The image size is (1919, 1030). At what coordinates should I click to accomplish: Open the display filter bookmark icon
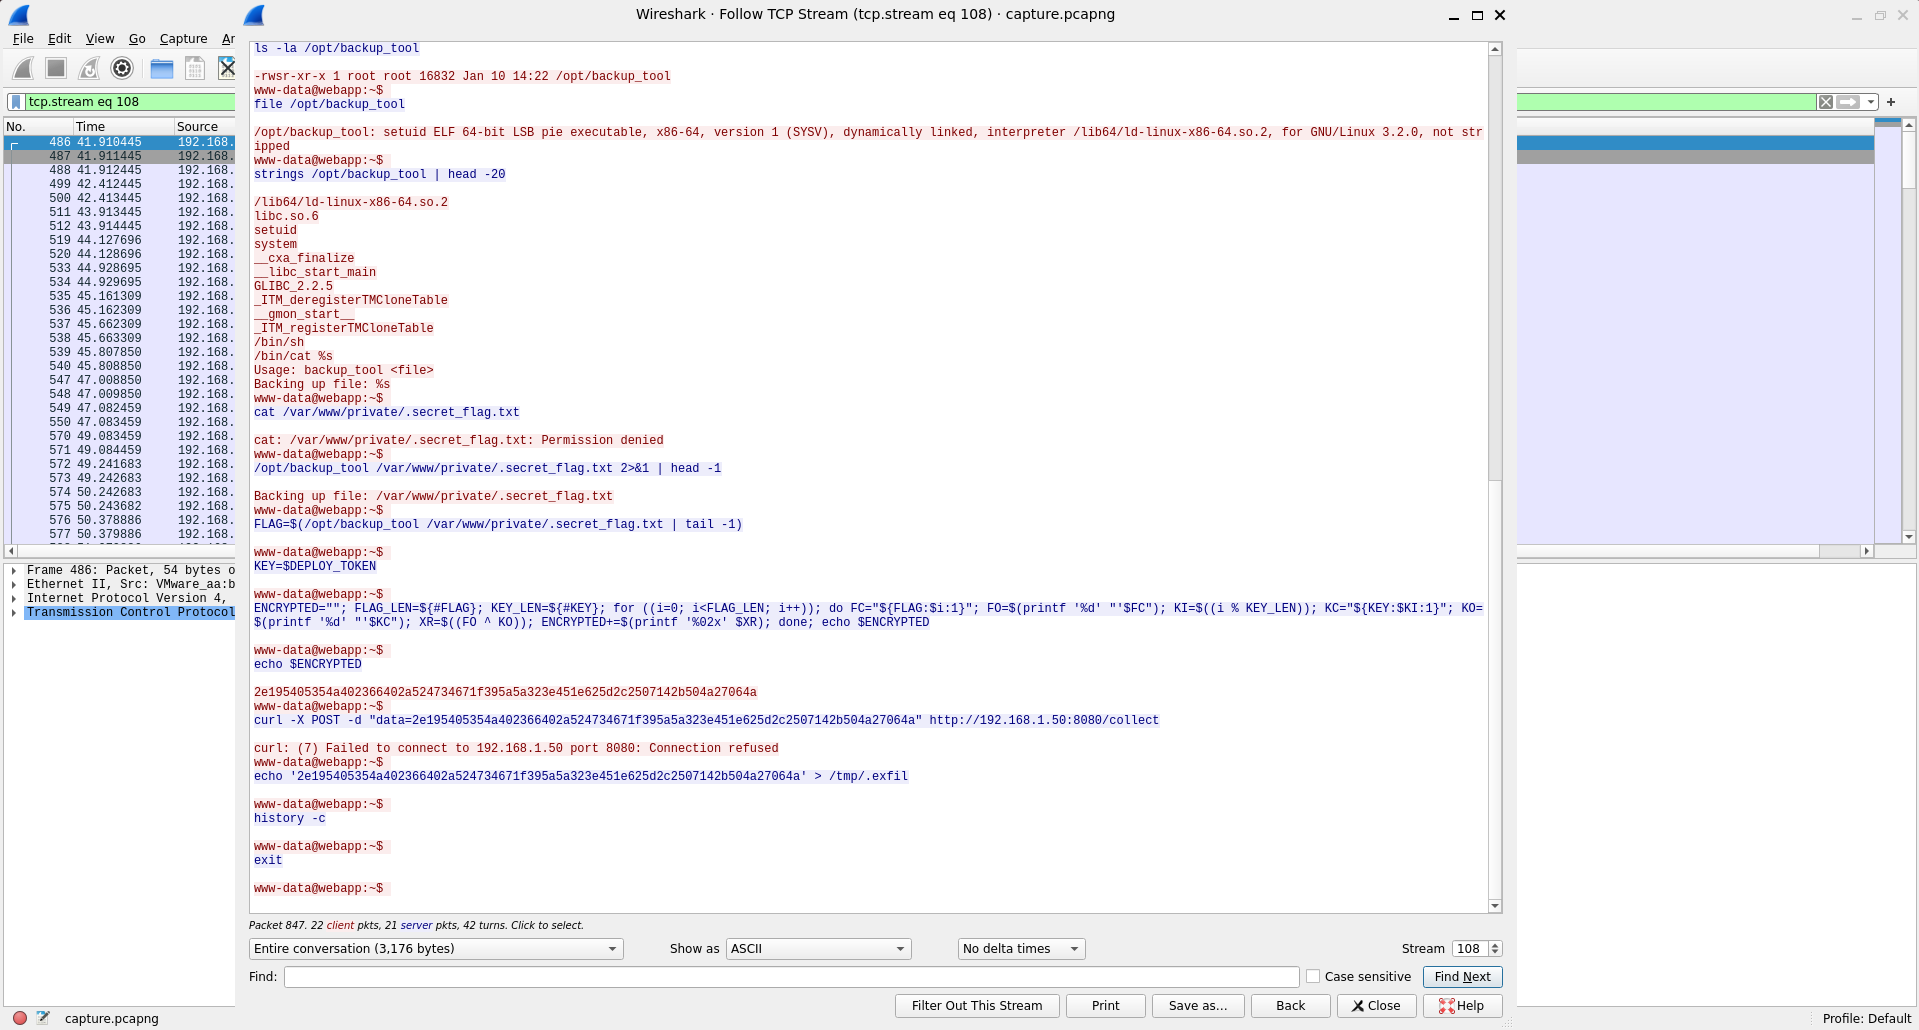click(x=16, y=102)
